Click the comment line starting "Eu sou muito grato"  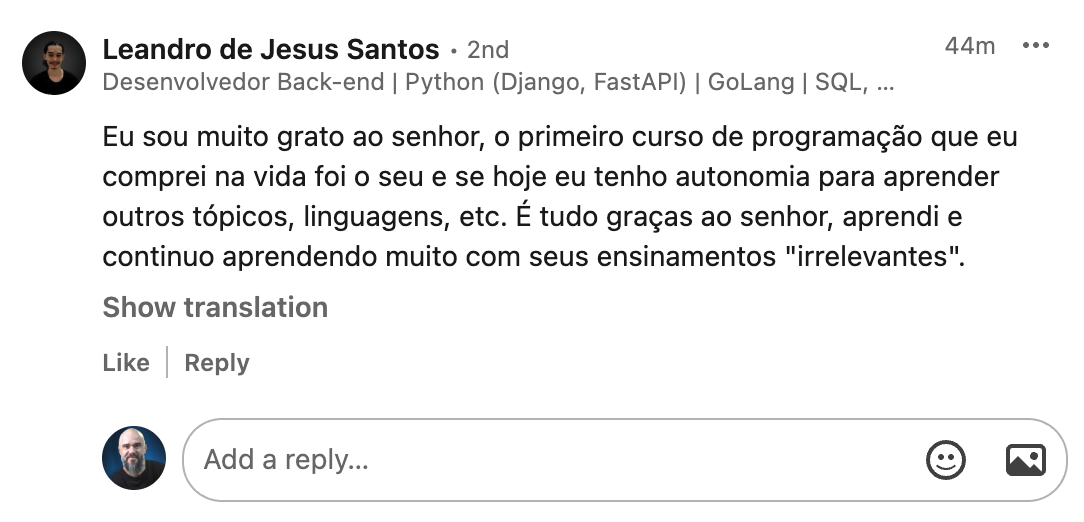(559, 136)
